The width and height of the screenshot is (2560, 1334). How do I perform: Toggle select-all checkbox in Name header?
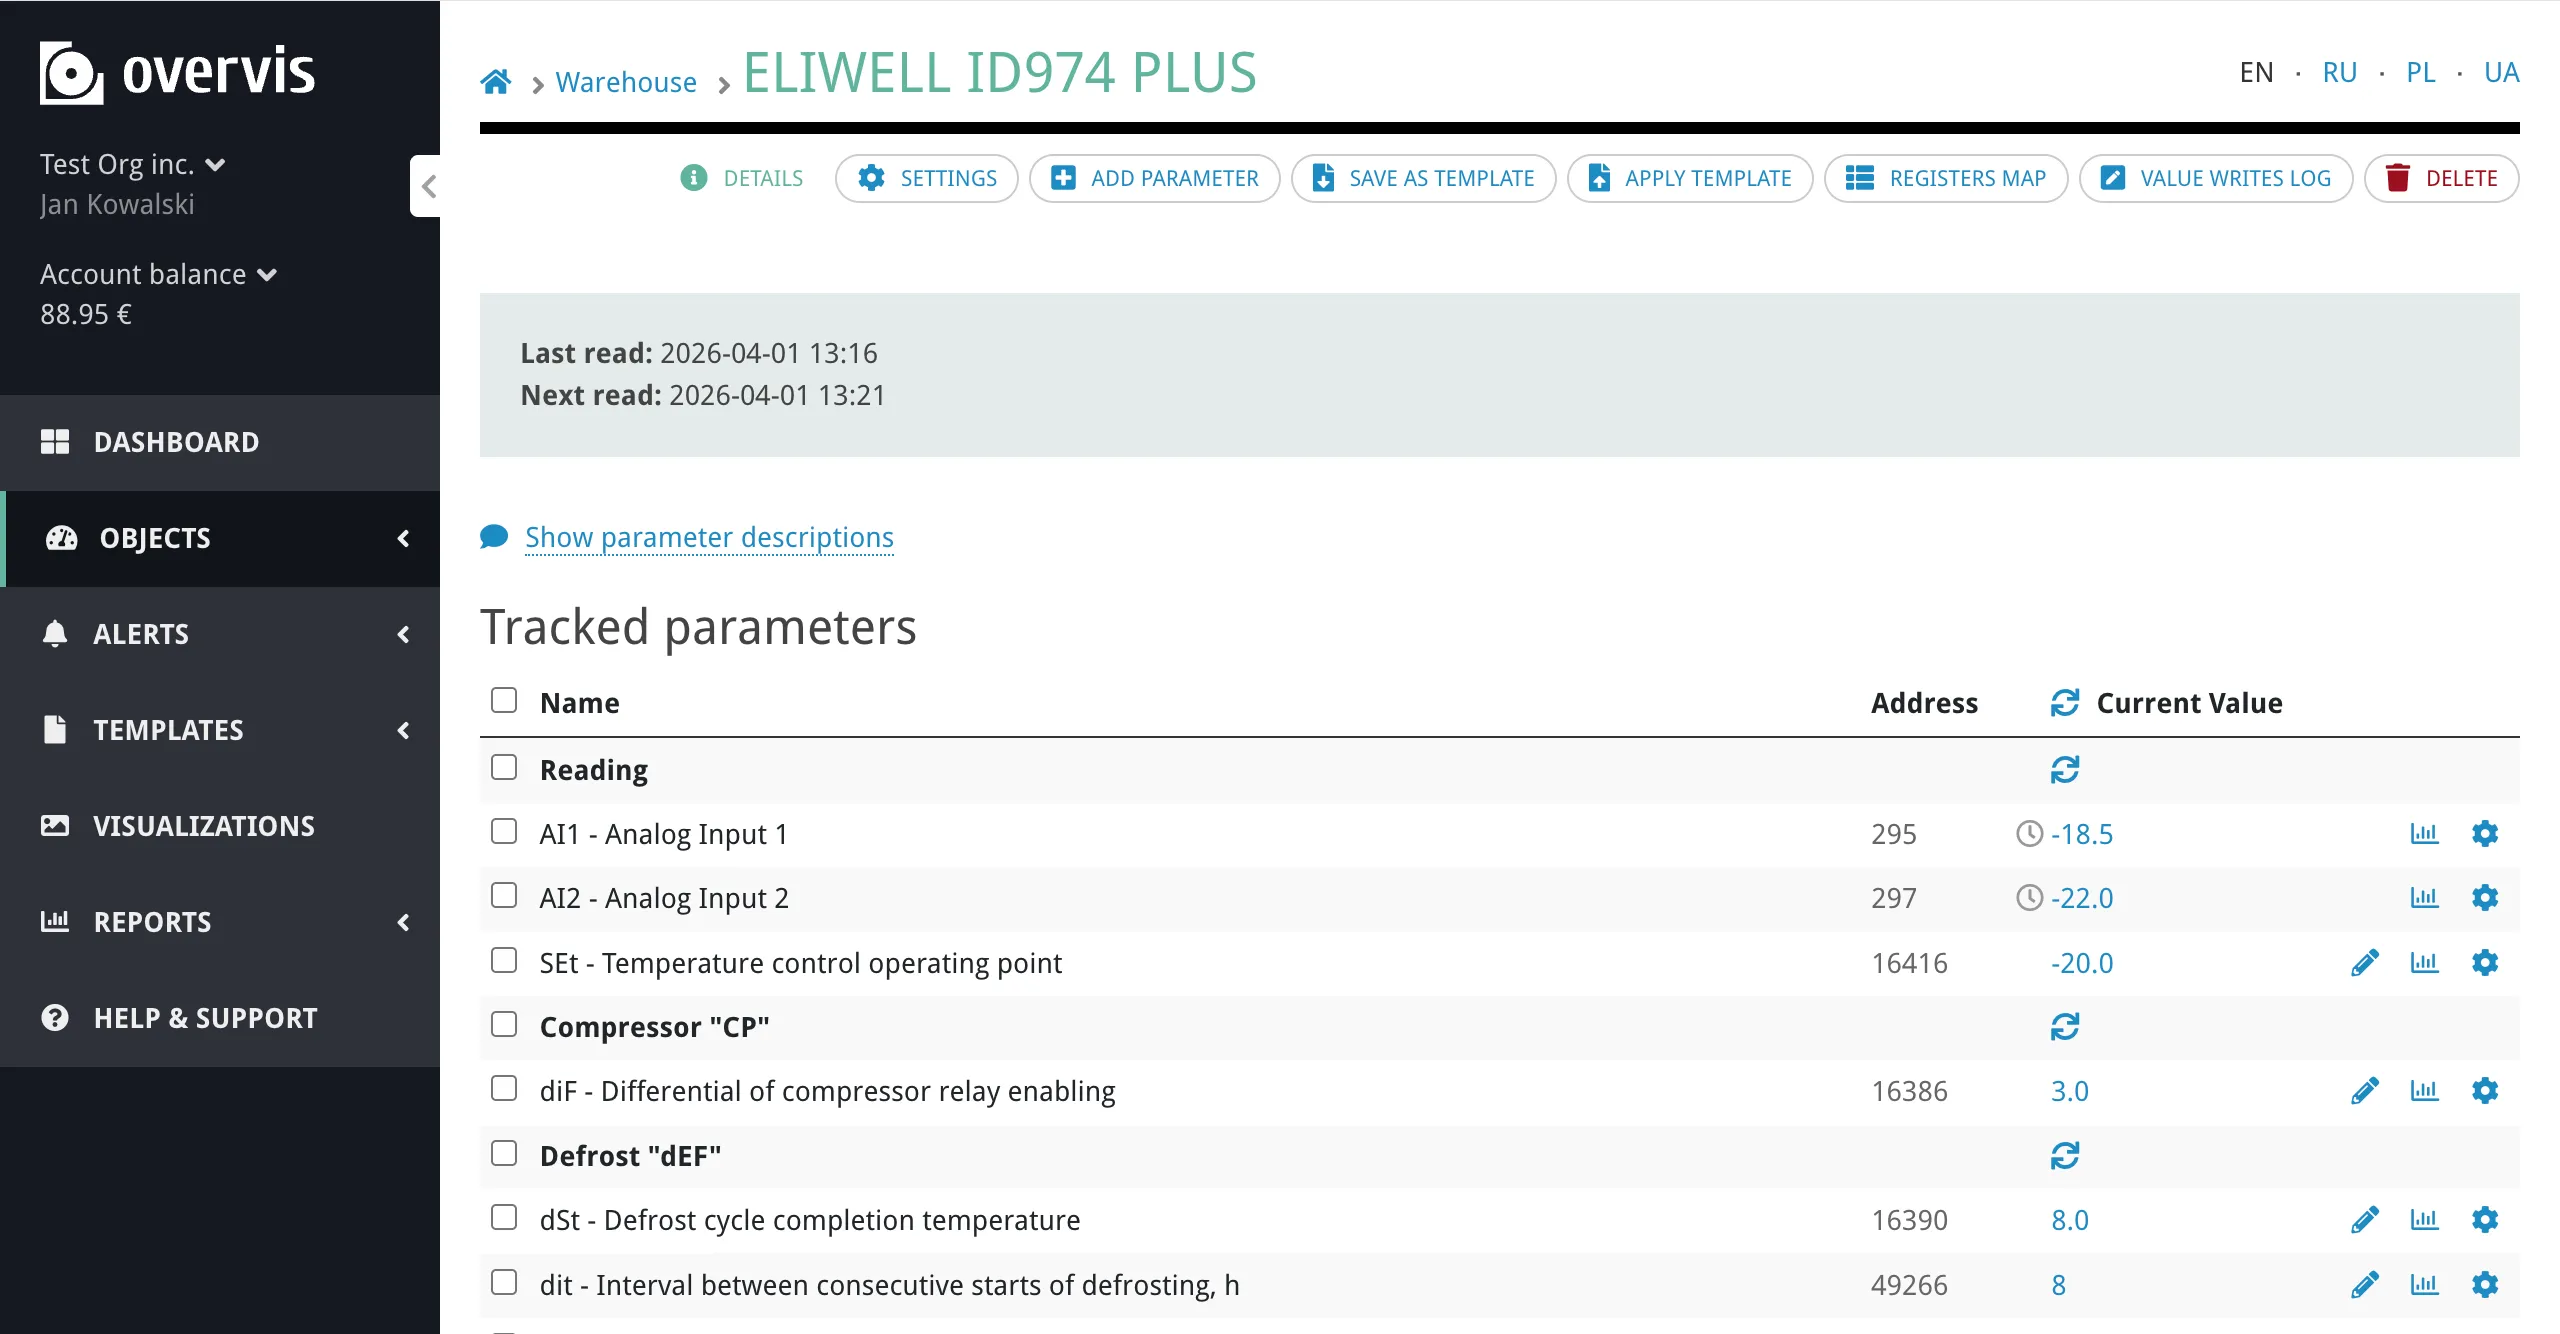[x=504, y=700]
